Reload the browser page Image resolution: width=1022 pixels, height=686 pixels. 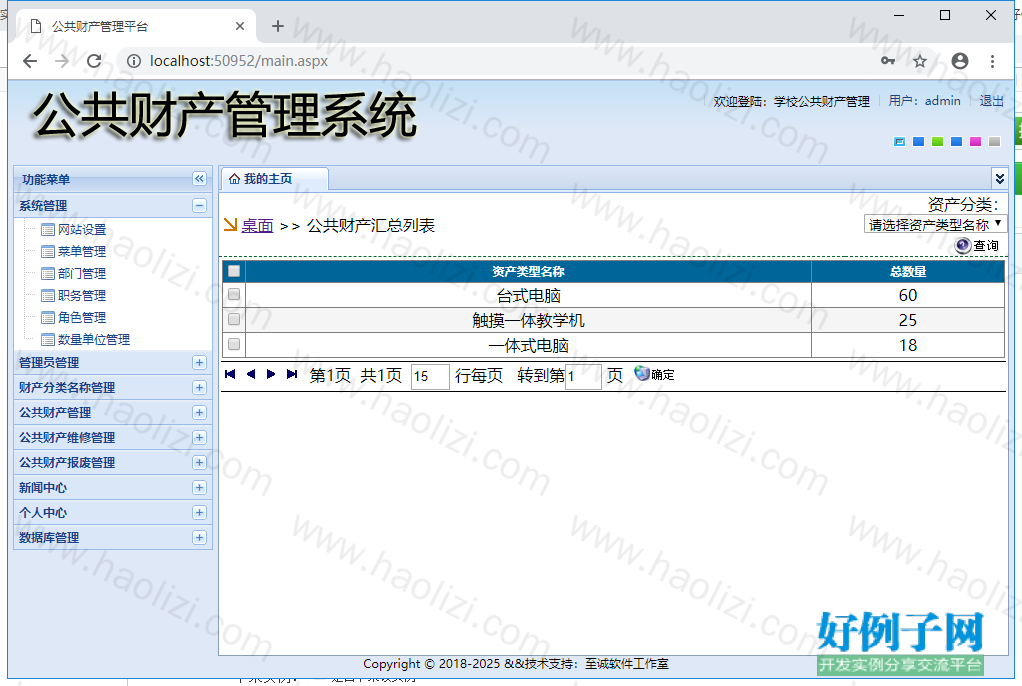pos(94,61)
